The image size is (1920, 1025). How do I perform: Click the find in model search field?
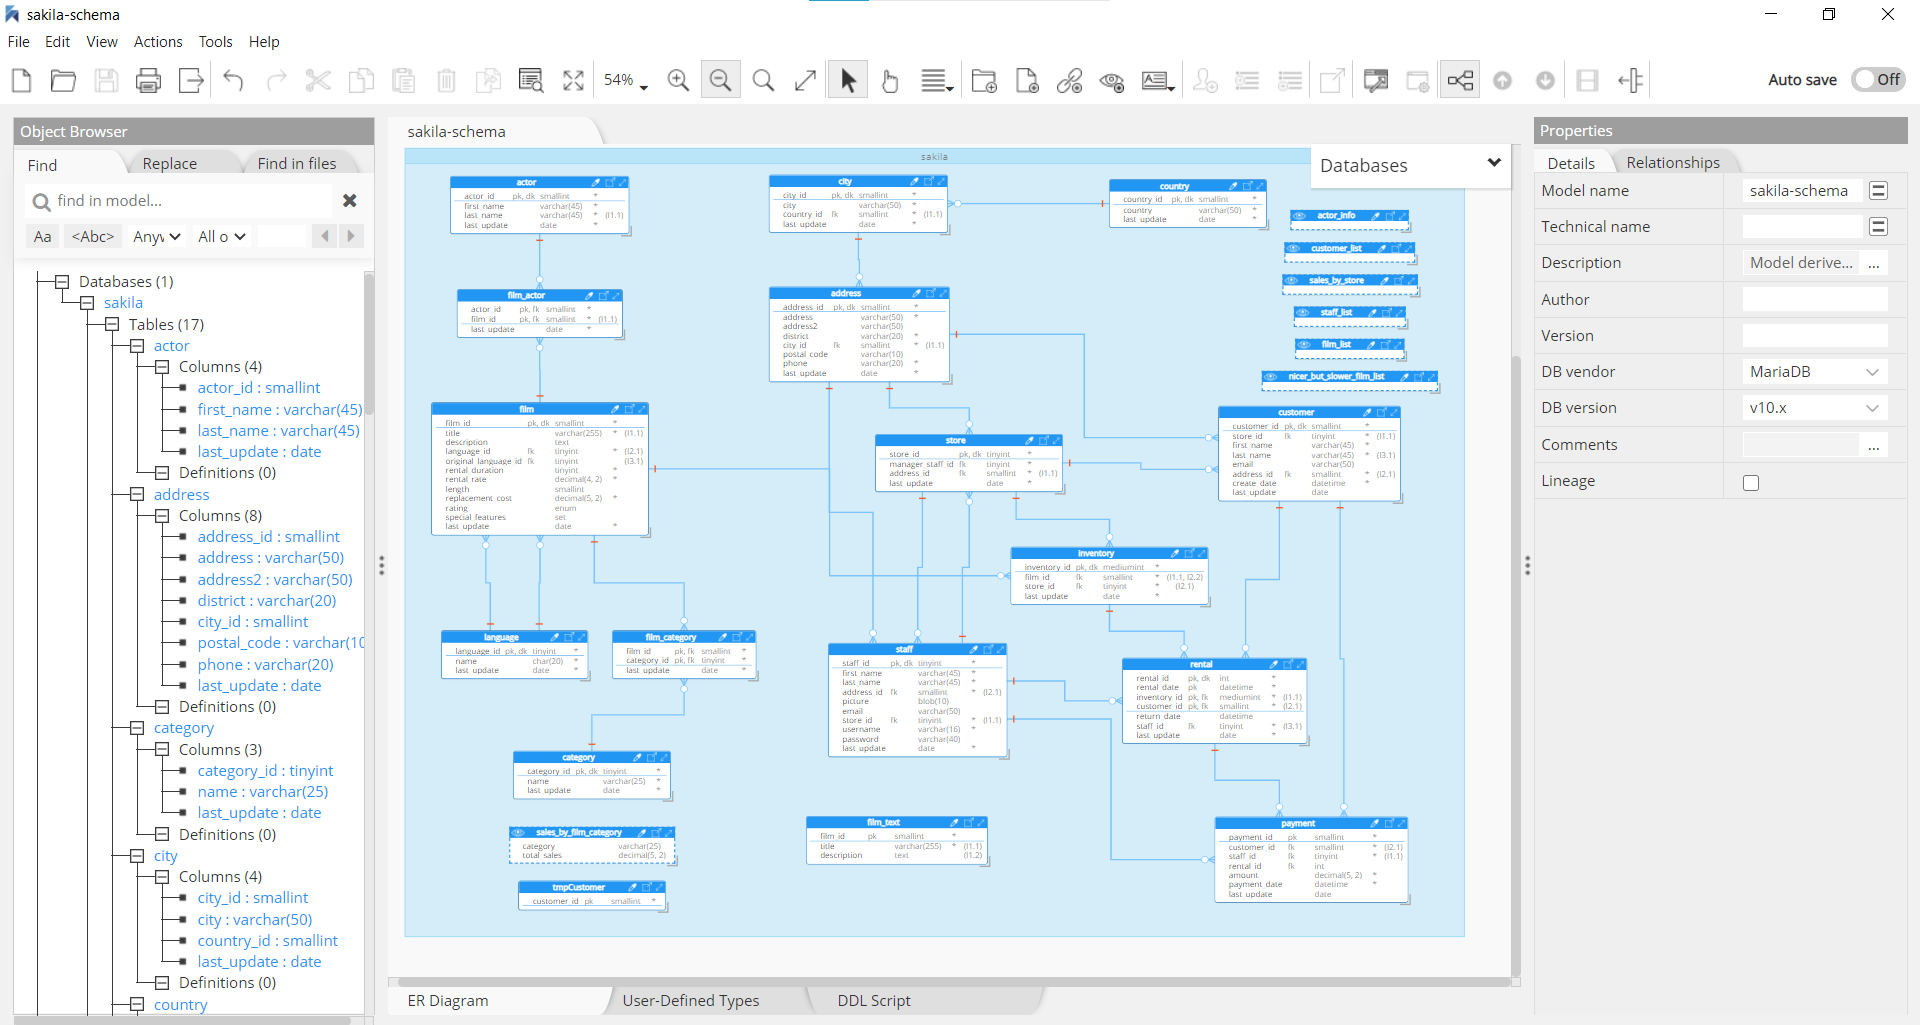[x=180, y=201]
